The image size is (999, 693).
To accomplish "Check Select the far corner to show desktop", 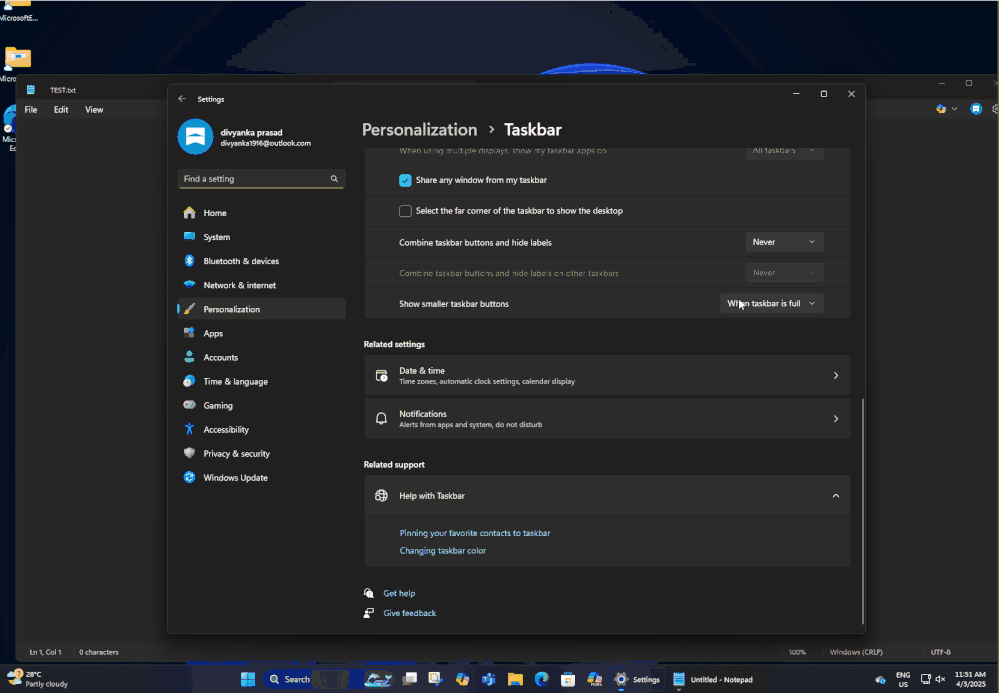I will [x=405, y=211].
